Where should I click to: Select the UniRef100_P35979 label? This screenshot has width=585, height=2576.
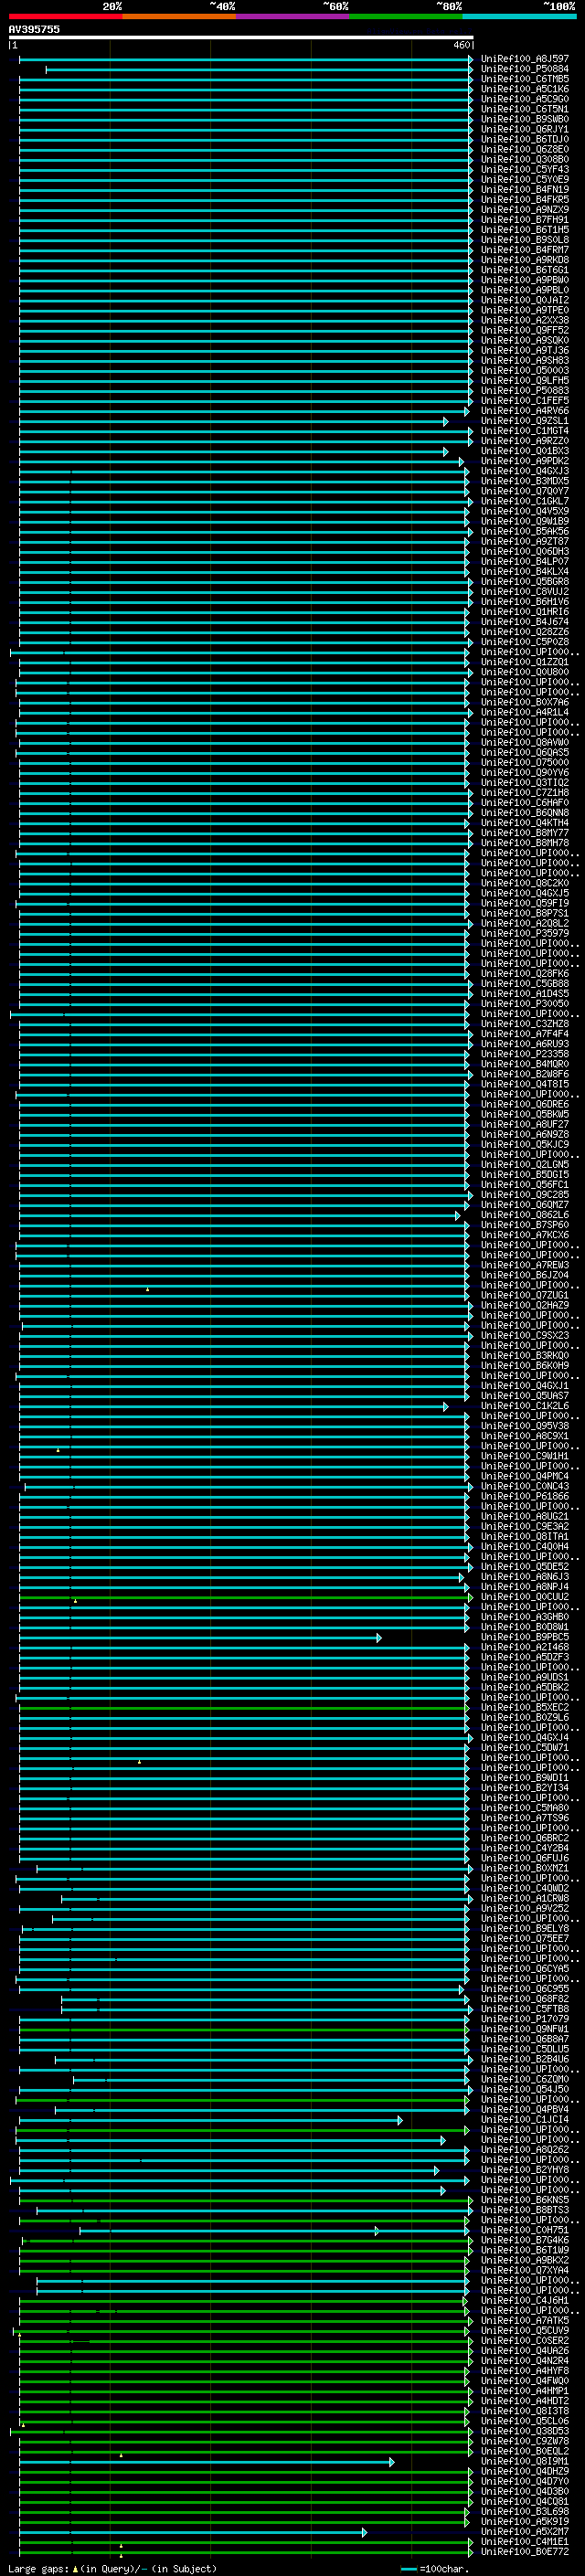(525, 933)
